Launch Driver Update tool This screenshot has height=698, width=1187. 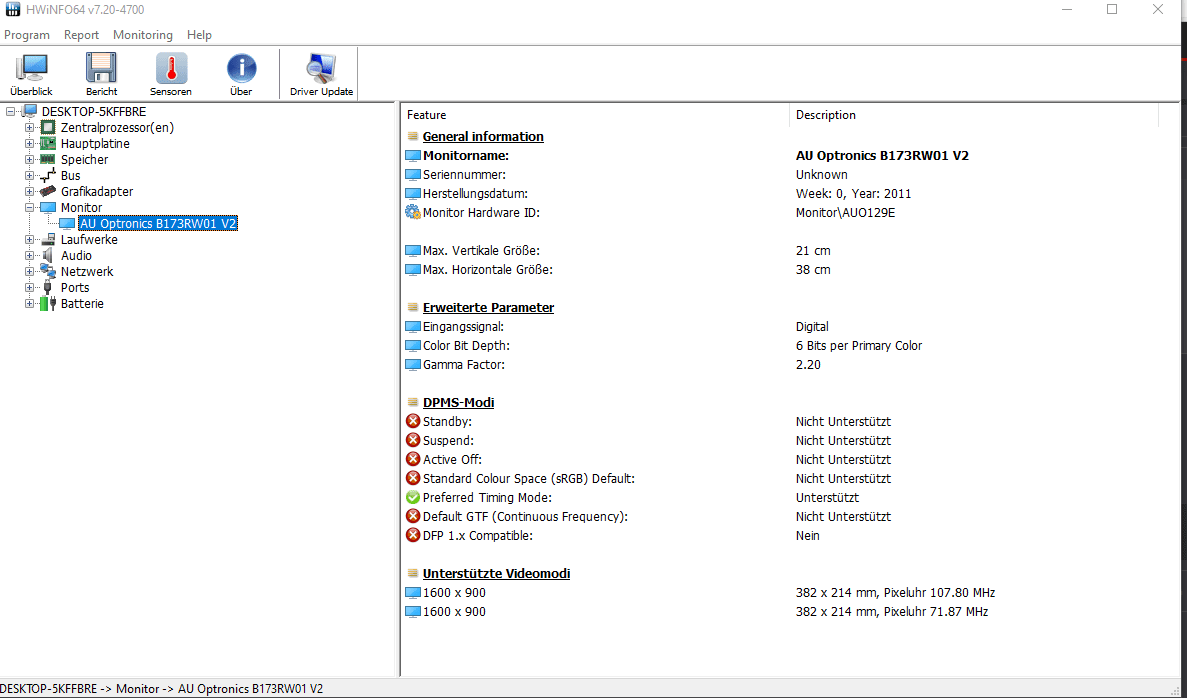coord(321,74)
